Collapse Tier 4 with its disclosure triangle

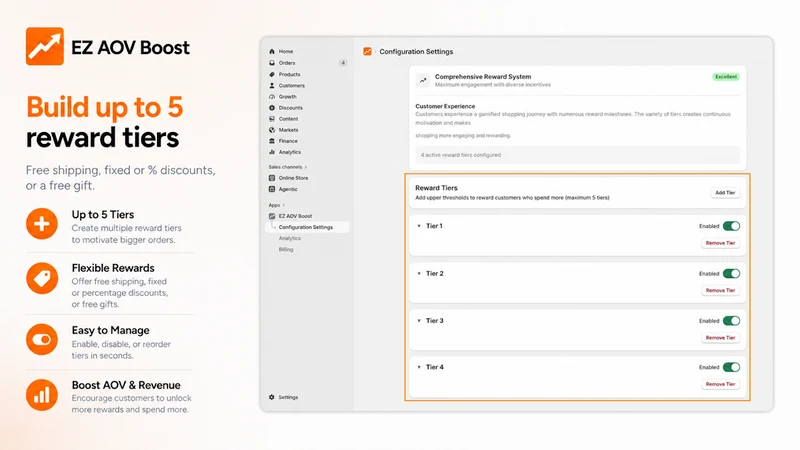[x=419, y=367]
